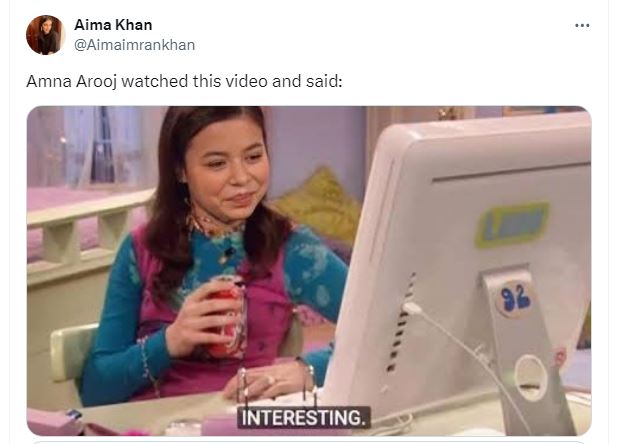Click the yellow pillow in the background
Image resolution: width=626 pixels, height=444 pixels.
317,206
